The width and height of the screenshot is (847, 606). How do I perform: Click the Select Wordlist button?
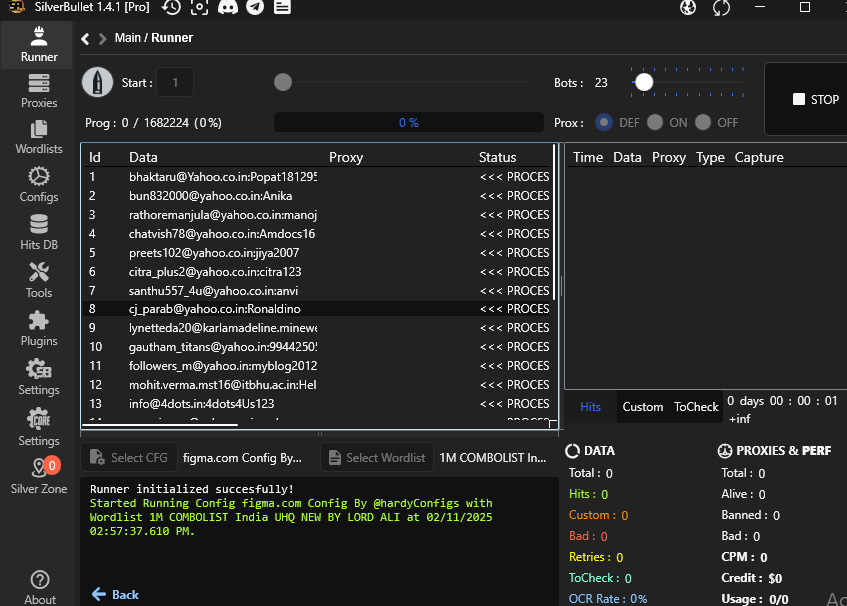(375, 457)
